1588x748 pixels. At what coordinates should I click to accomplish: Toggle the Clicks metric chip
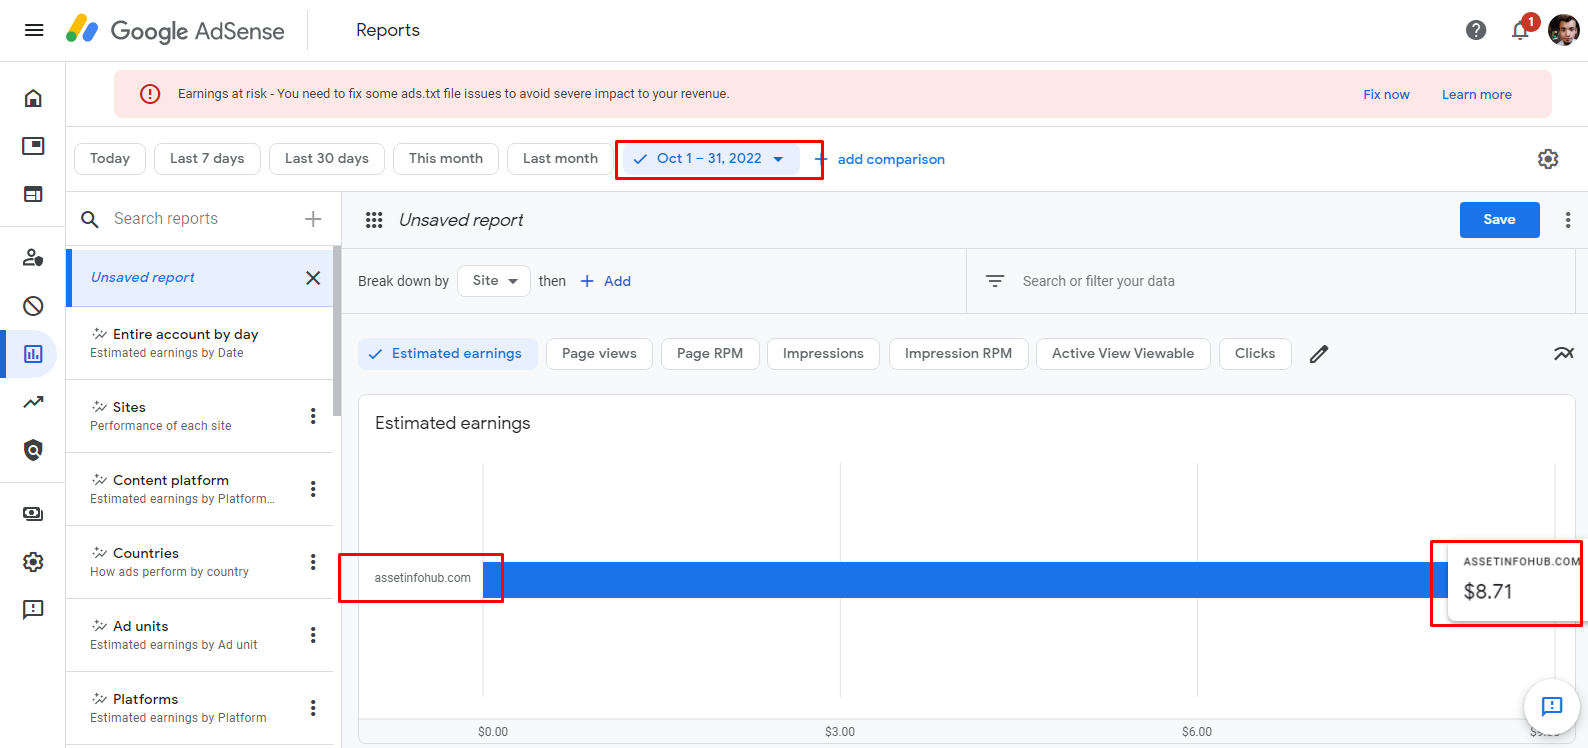(1255, 354)
